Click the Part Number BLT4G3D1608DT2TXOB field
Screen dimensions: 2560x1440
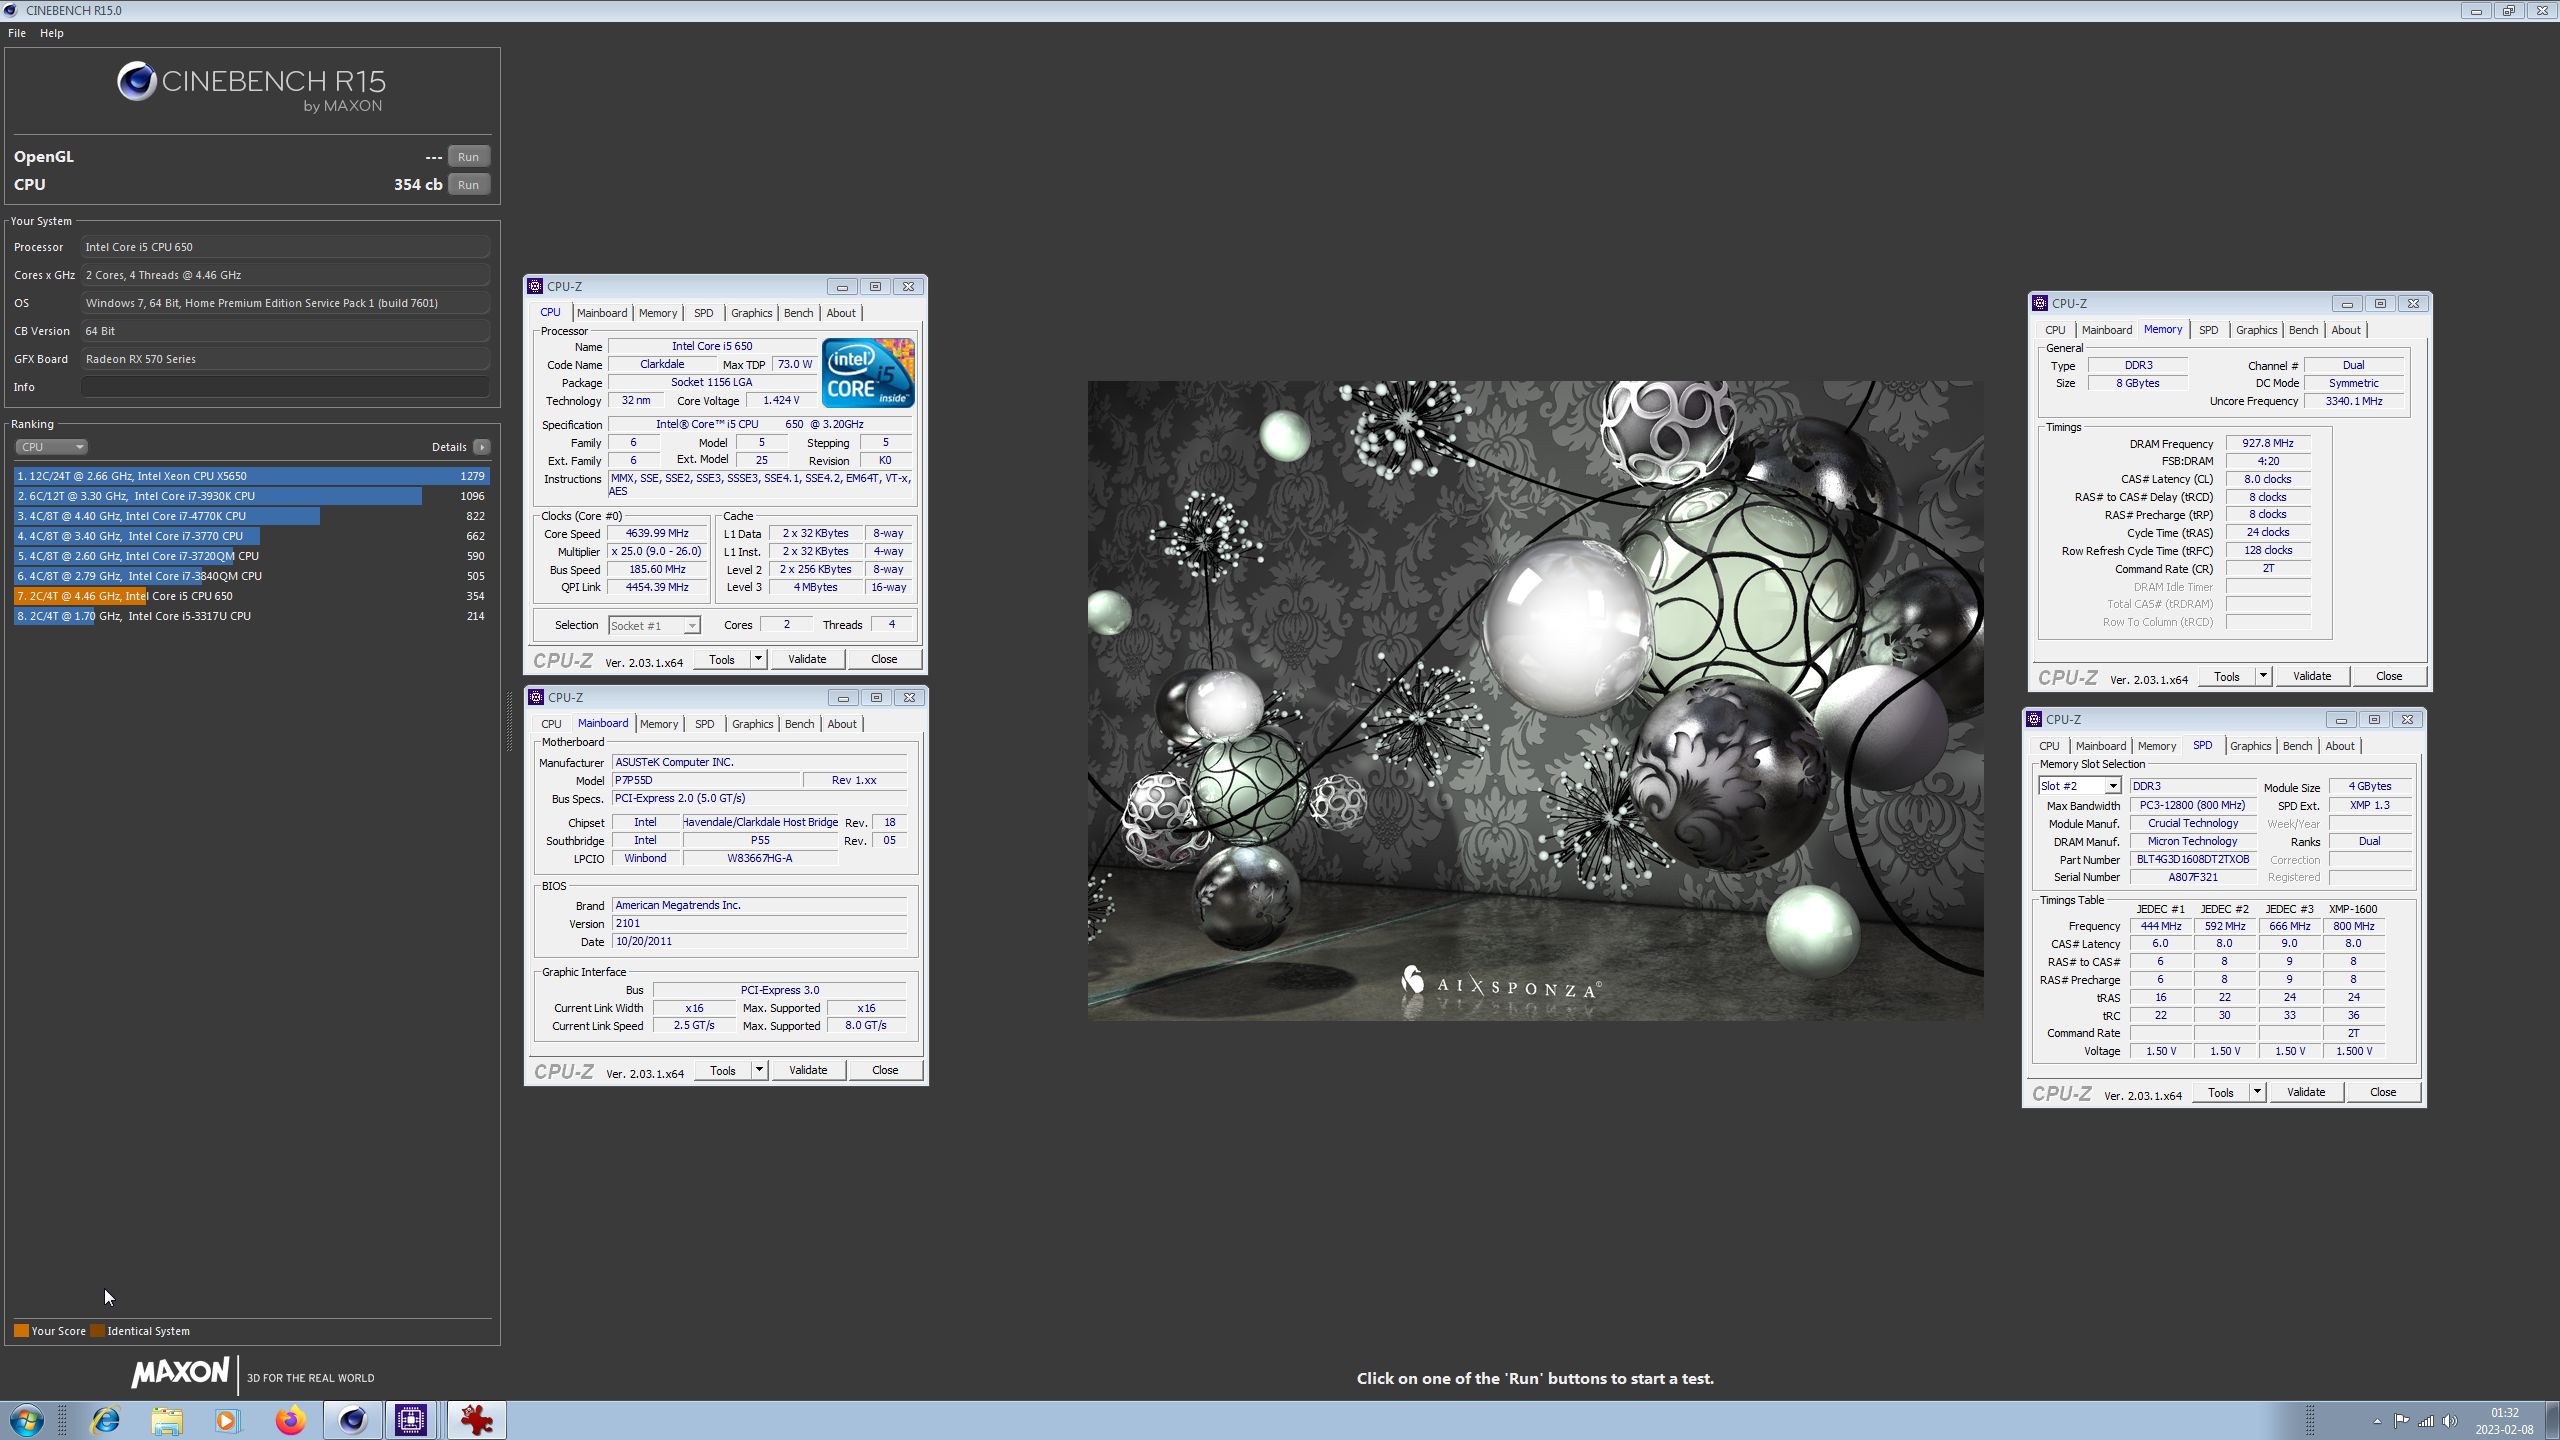2193,859
